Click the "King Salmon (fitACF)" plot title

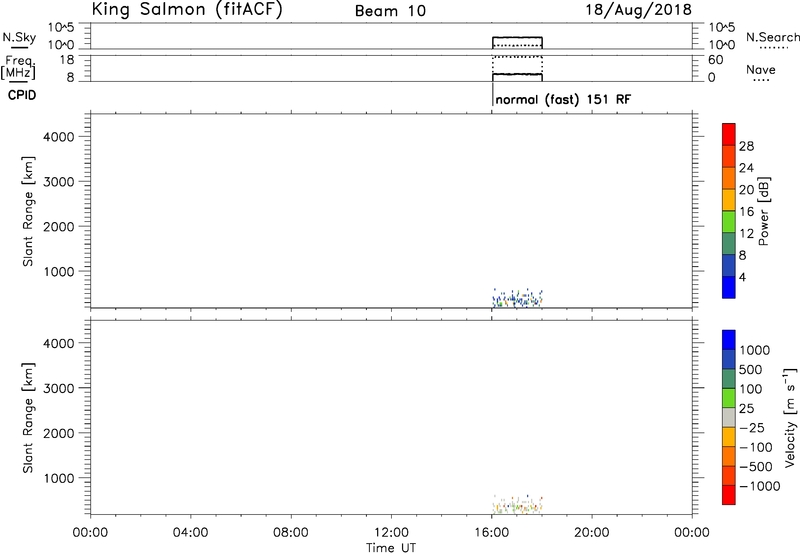click(x=187, y=10)
